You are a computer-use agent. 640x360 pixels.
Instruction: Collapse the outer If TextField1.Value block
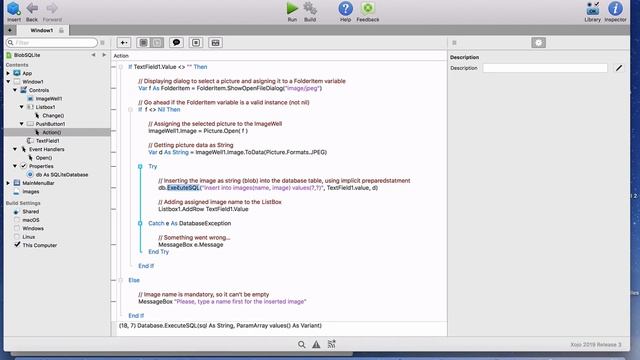pyautogui.click(x=121, y=67)
